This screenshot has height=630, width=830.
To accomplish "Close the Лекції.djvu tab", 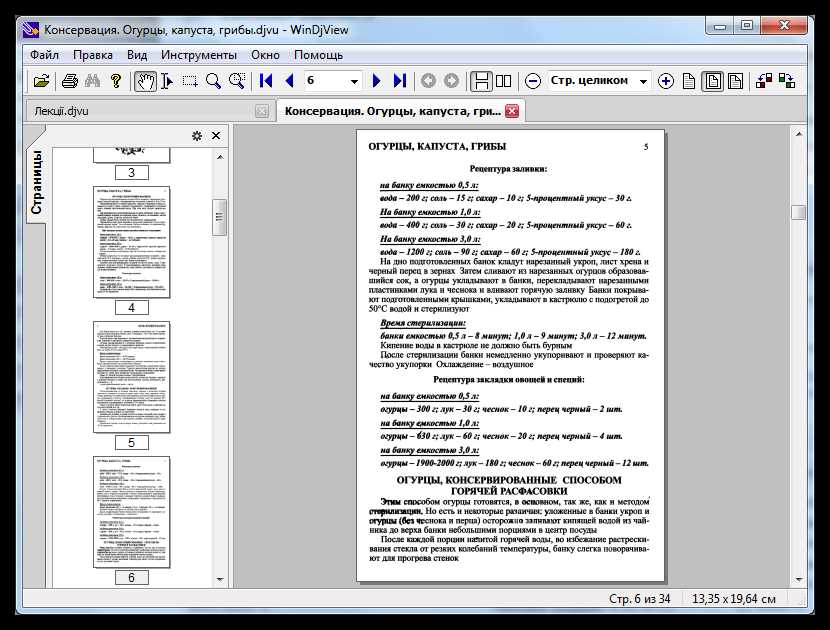I will point(261,111).
